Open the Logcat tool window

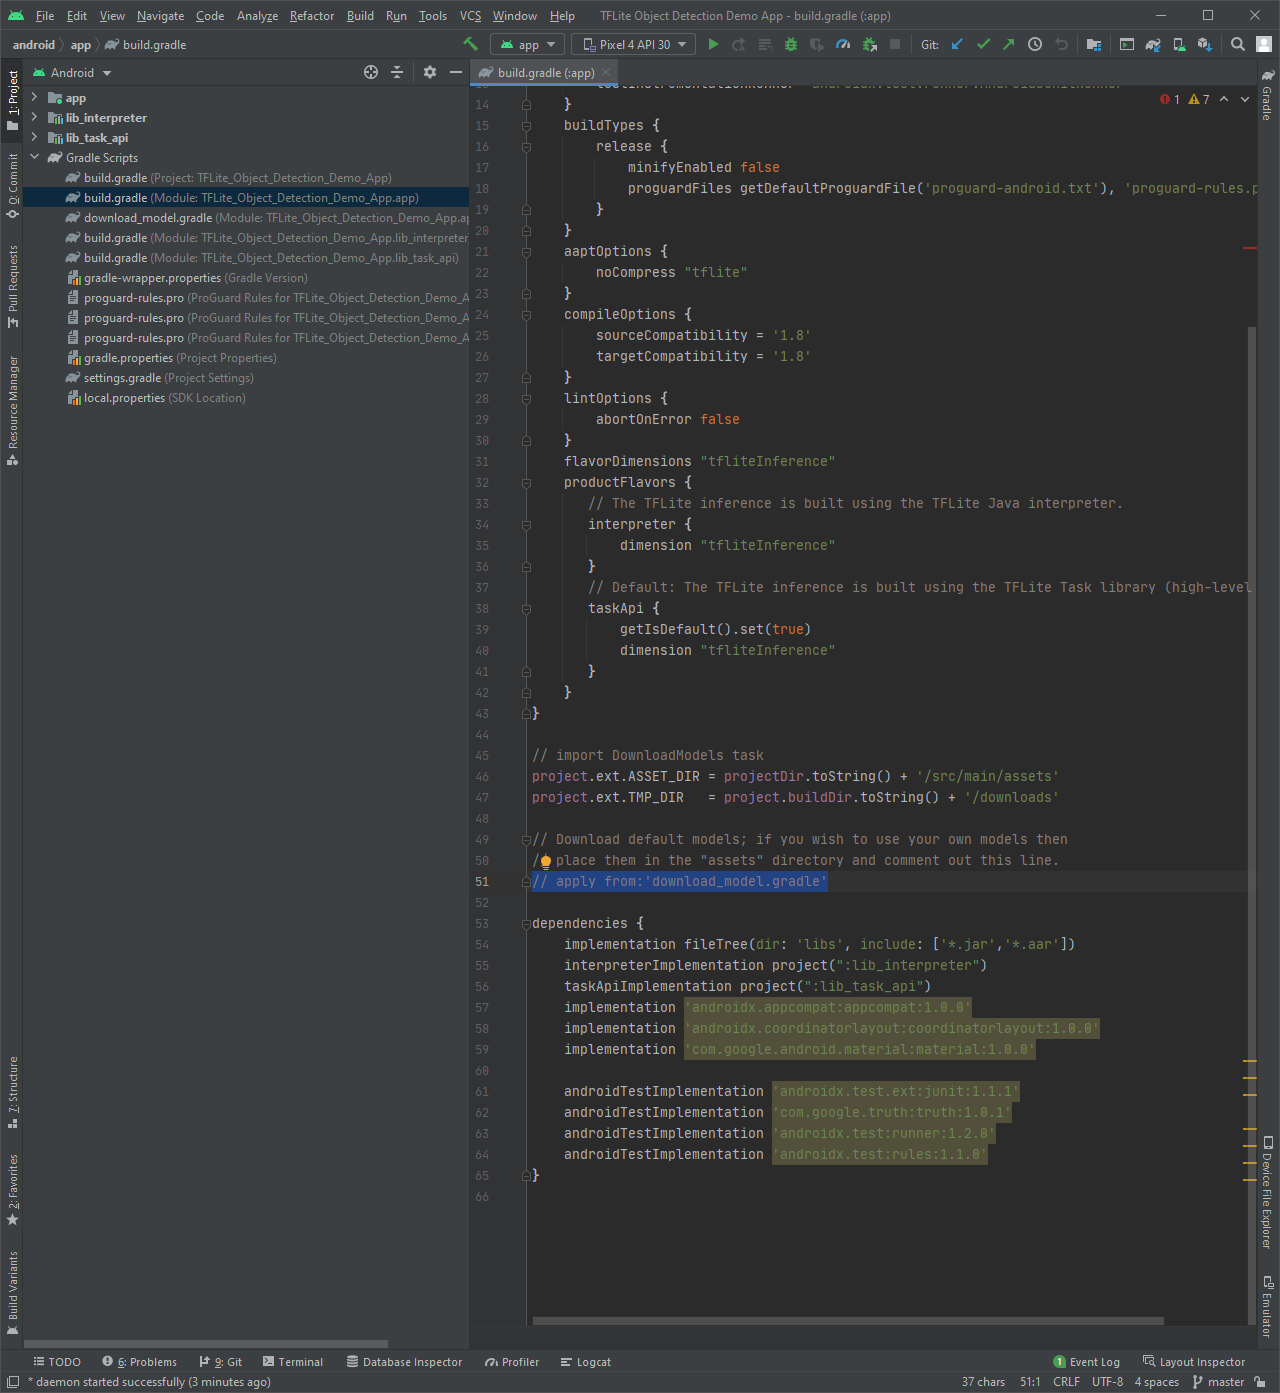586,1362
